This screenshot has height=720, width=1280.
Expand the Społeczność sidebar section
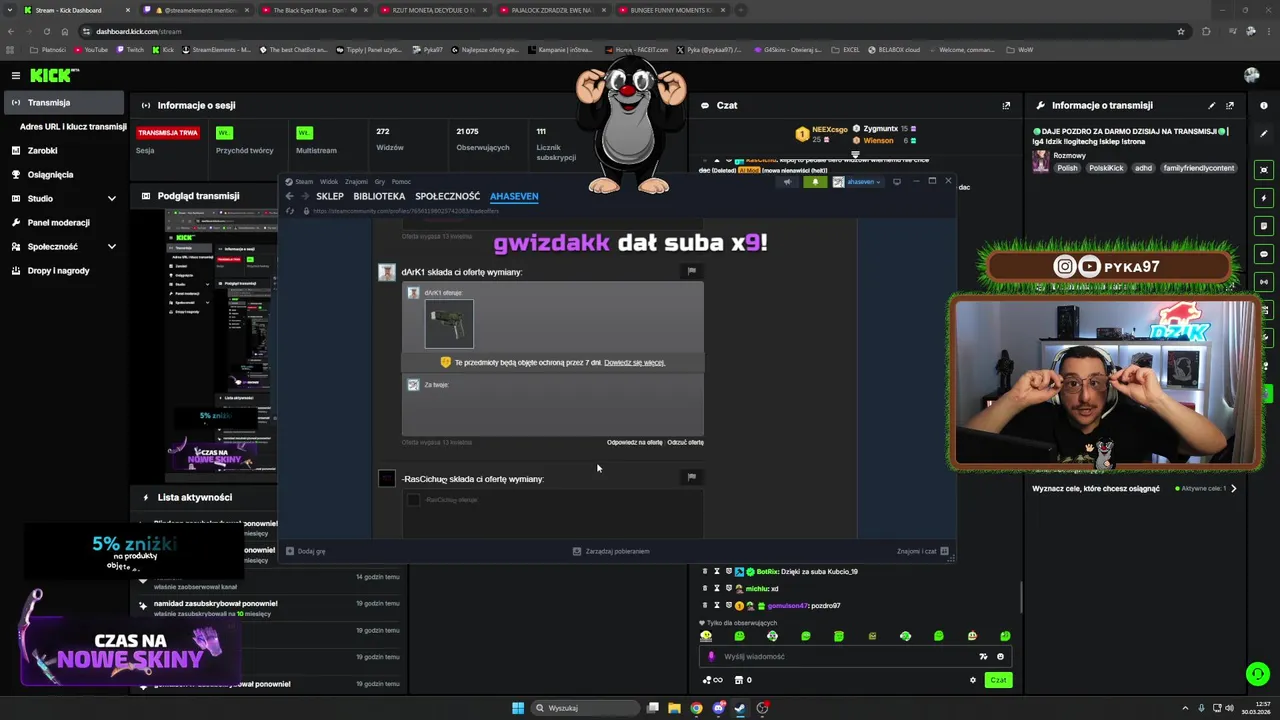pyautogui.click(x=111, y=247)
